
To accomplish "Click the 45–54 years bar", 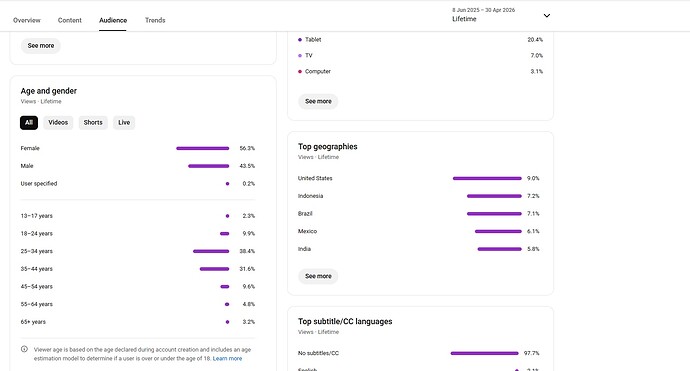I will tap(225, 287).
